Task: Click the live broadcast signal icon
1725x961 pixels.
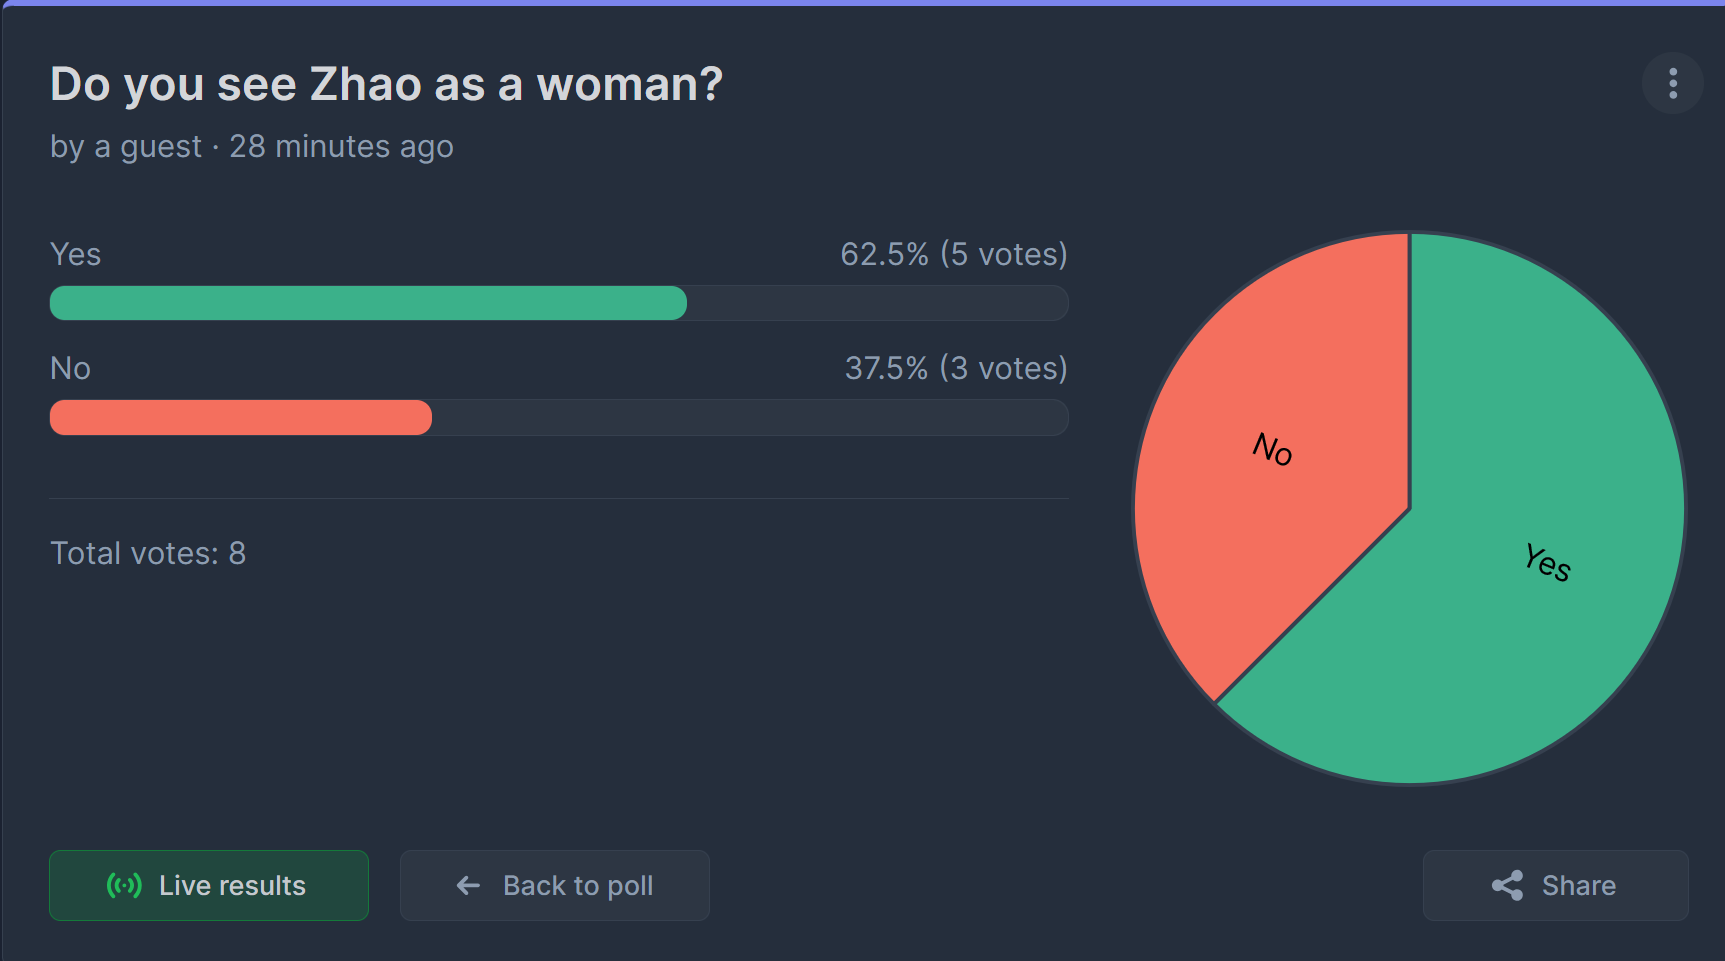Action: (124, 885)
